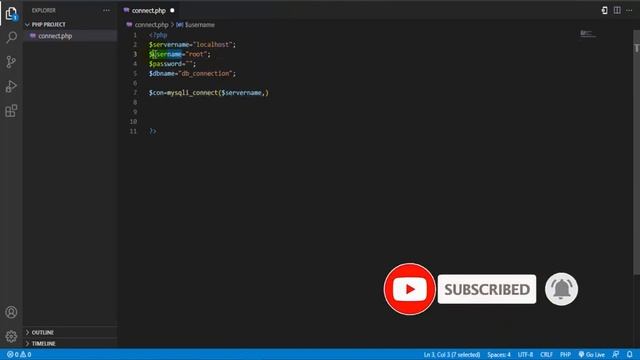The height and width of the screenshot is (360, 640).
Task: Click the closing ?> tag on line 11
Action: click(x=153, y=131)
